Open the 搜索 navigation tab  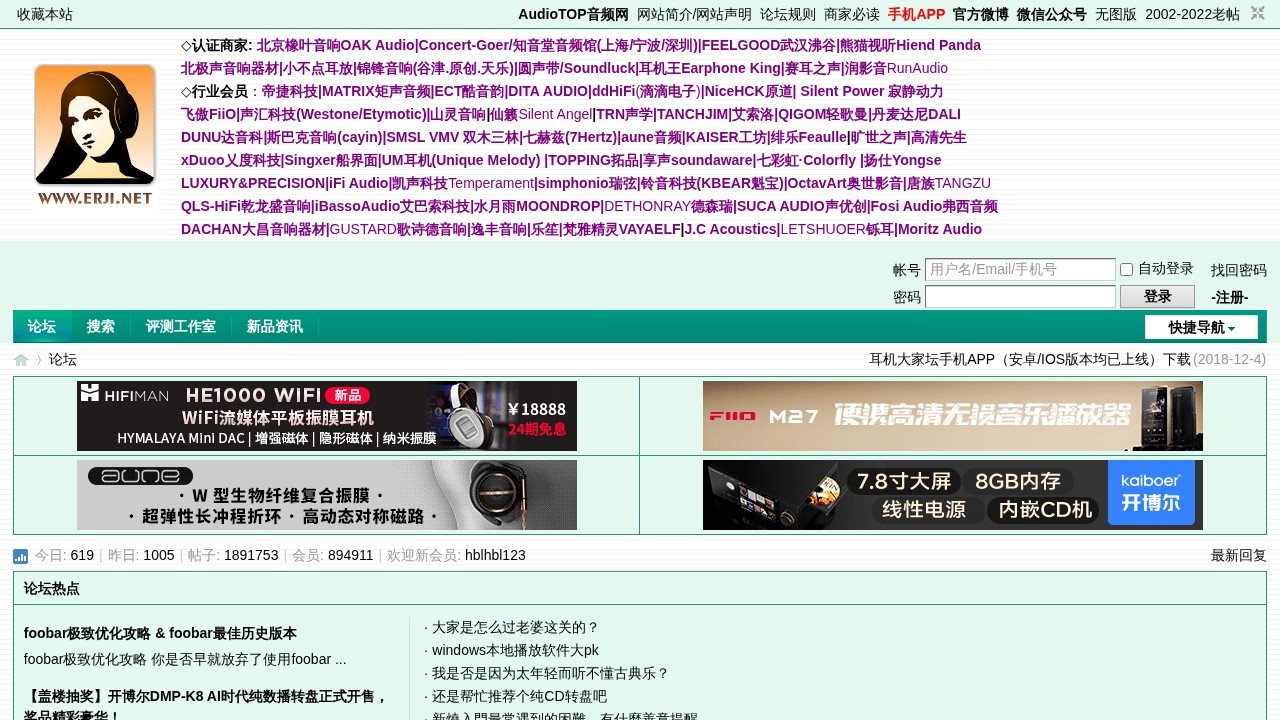pyautogui.click(x=101, y=327)
